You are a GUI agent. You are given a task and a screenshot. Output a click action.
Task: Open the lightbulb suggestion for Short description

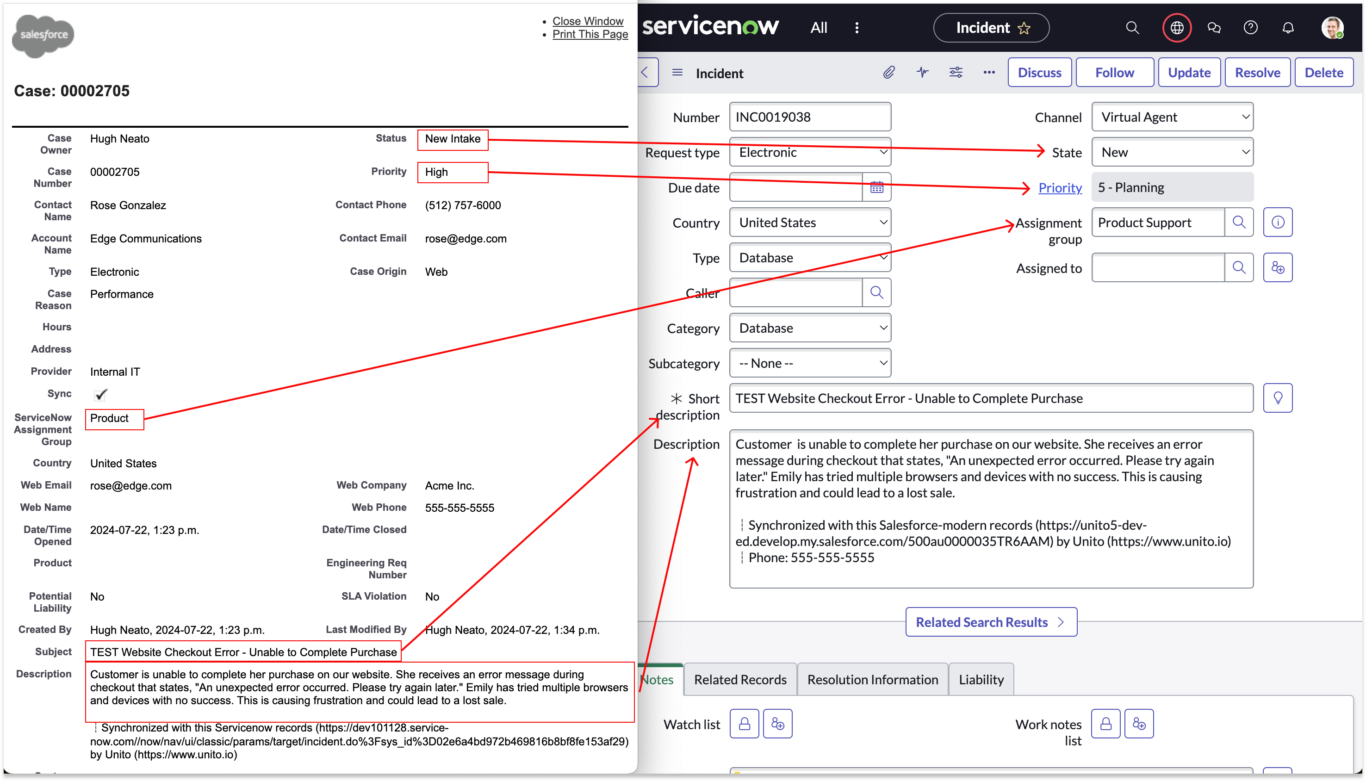click(1278, 397)
